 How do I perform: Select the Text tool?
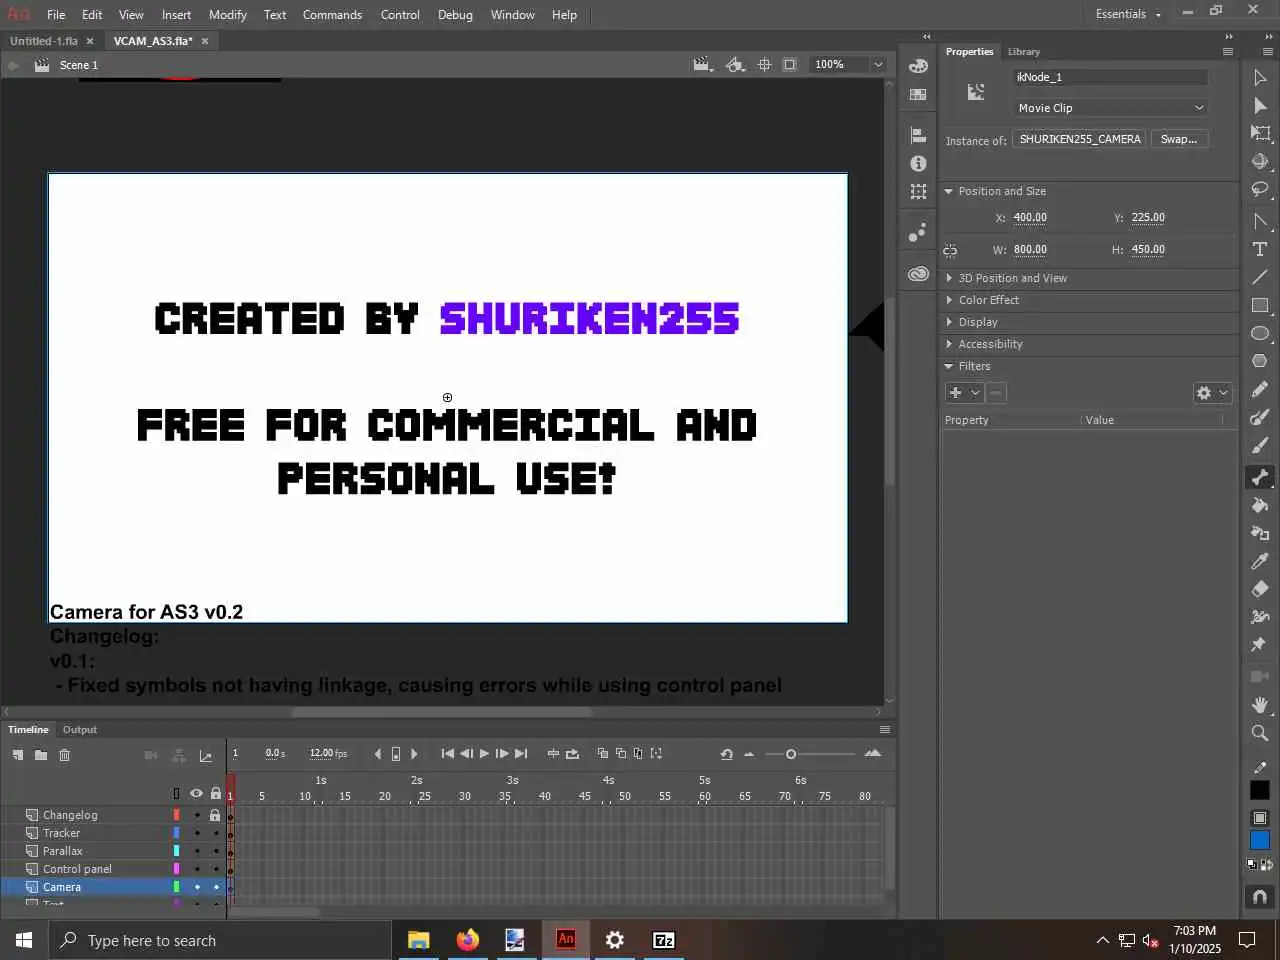tap(1260, 249)
